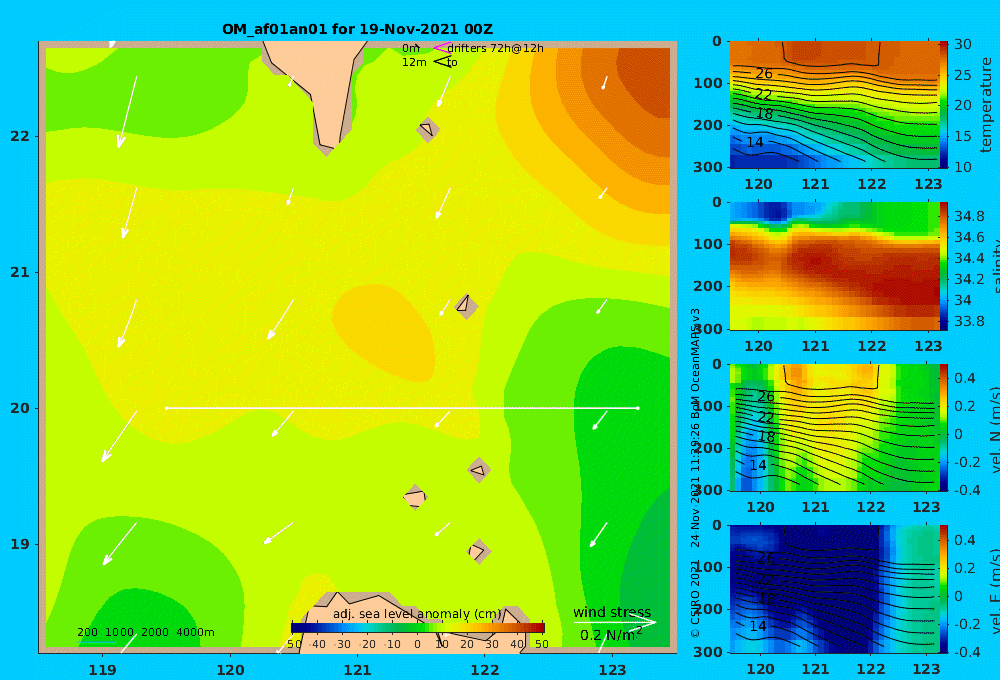This screenshot has height=680, width=1000.
Task: Select the island marker near 19N 122E
Action: tap(479, 551)
